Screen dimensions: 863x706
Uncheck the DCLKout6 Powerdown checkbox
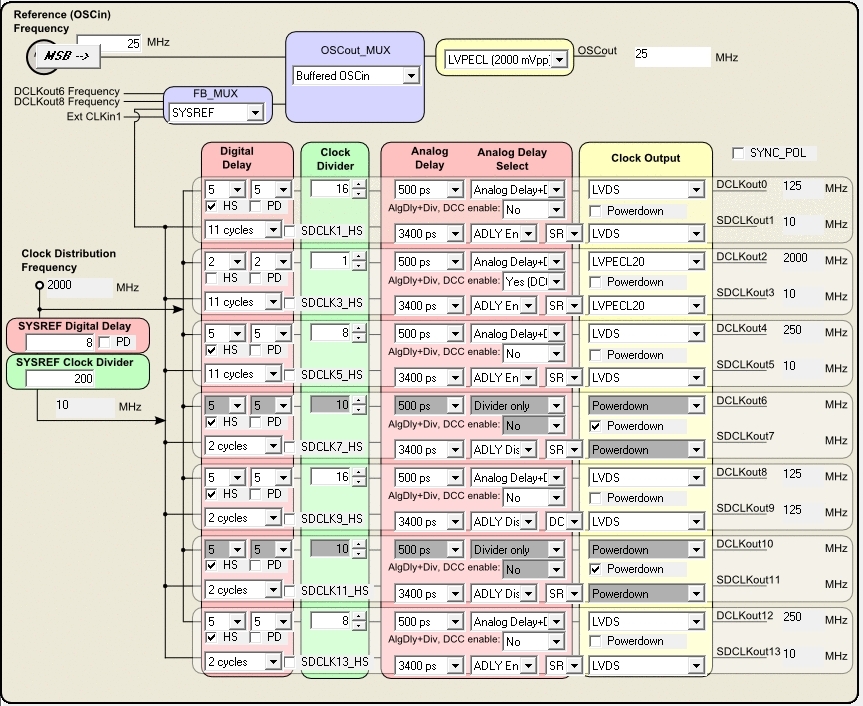point(595,426)
